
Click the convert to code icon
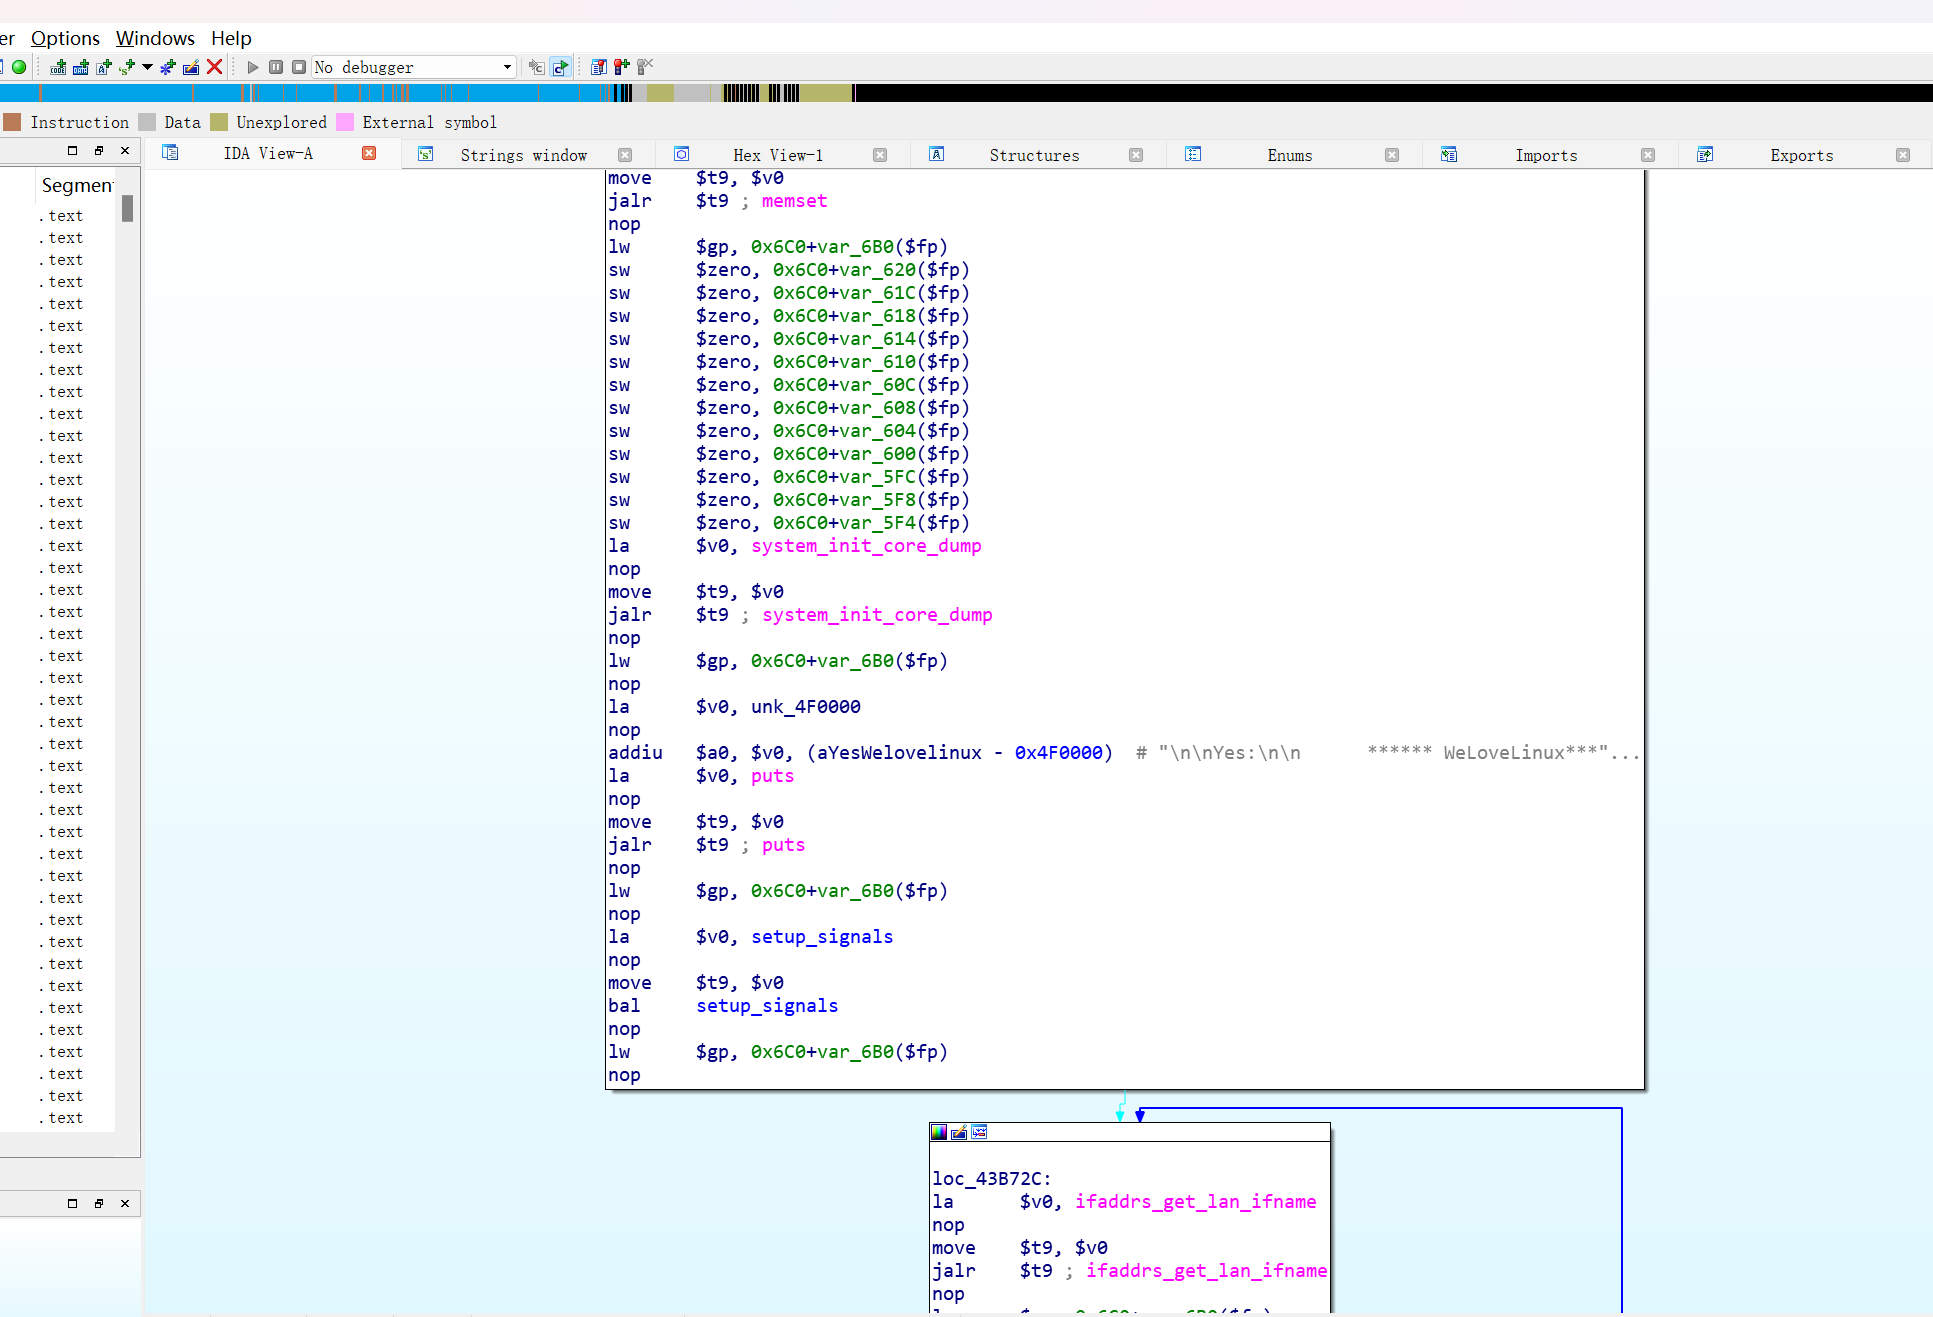pos(58,67)
